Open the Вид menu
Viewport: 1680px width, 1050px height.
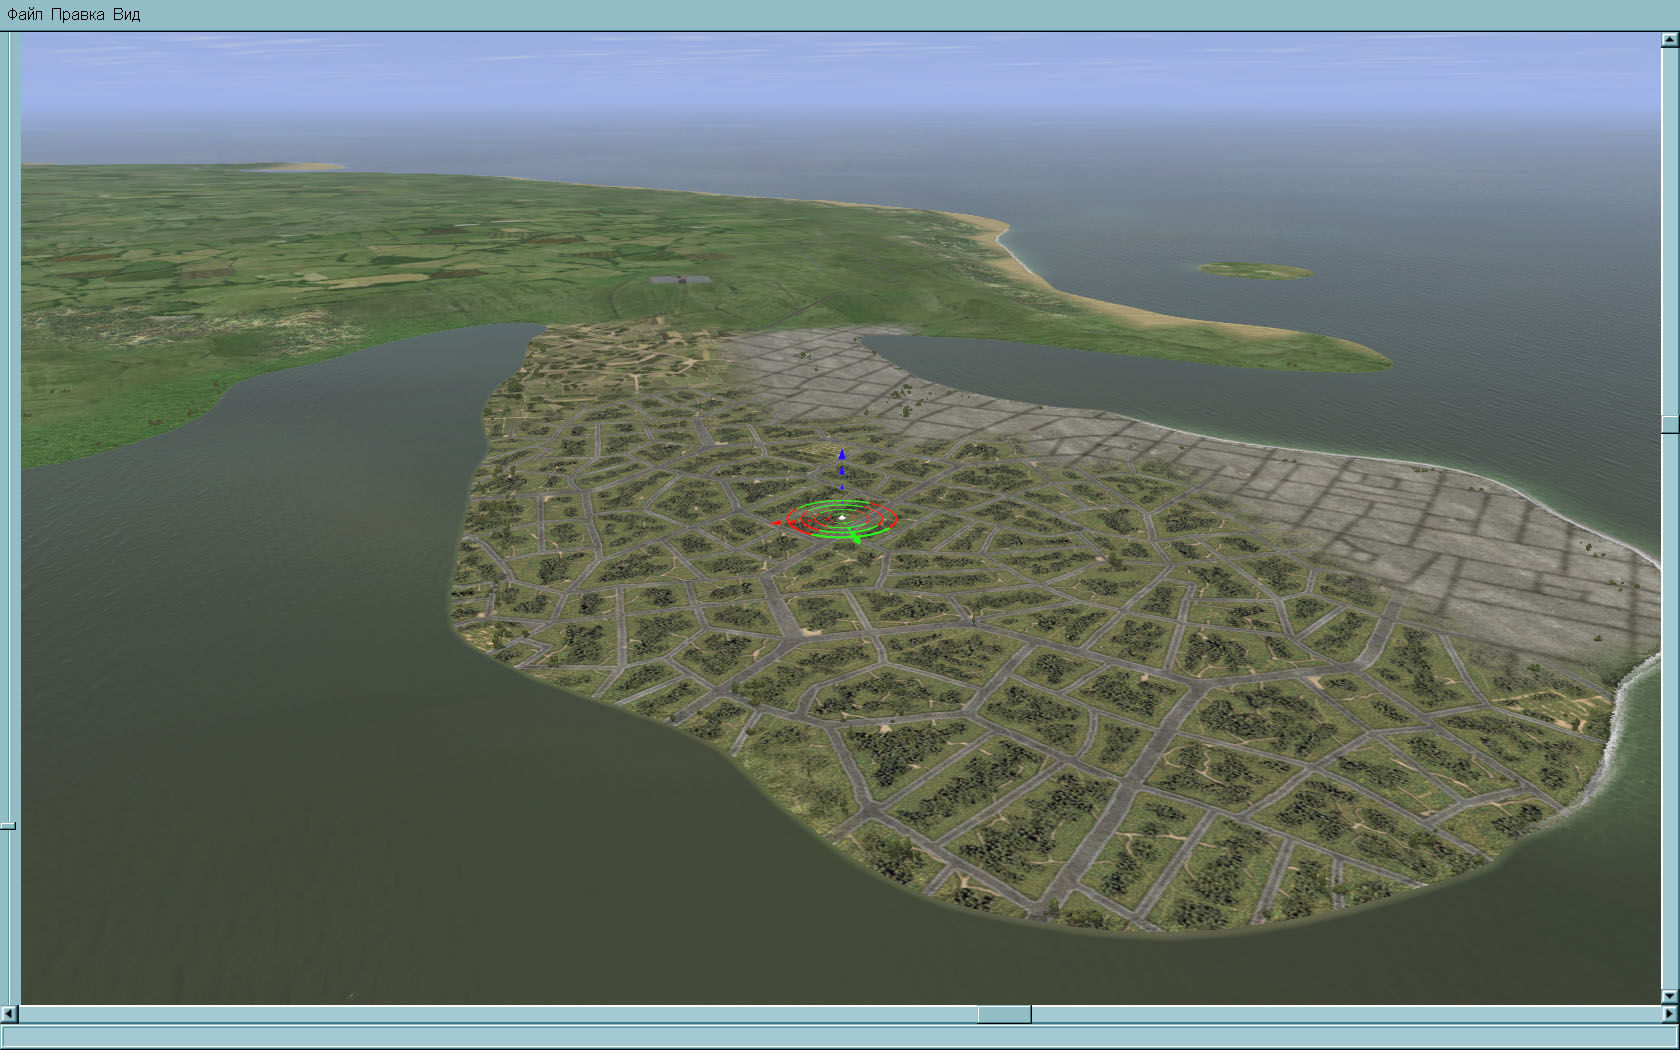[x=127, y=15]
